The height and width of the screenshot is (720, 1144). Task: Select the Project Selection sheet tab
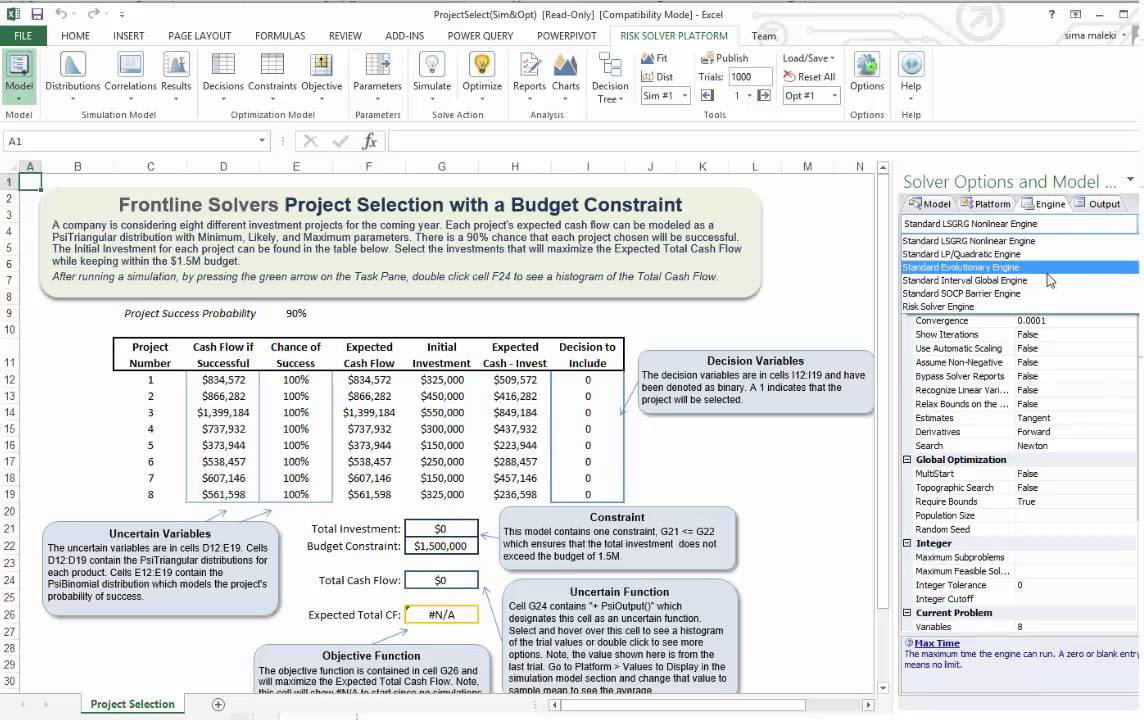pyautogui.click(x=132, y=704)
